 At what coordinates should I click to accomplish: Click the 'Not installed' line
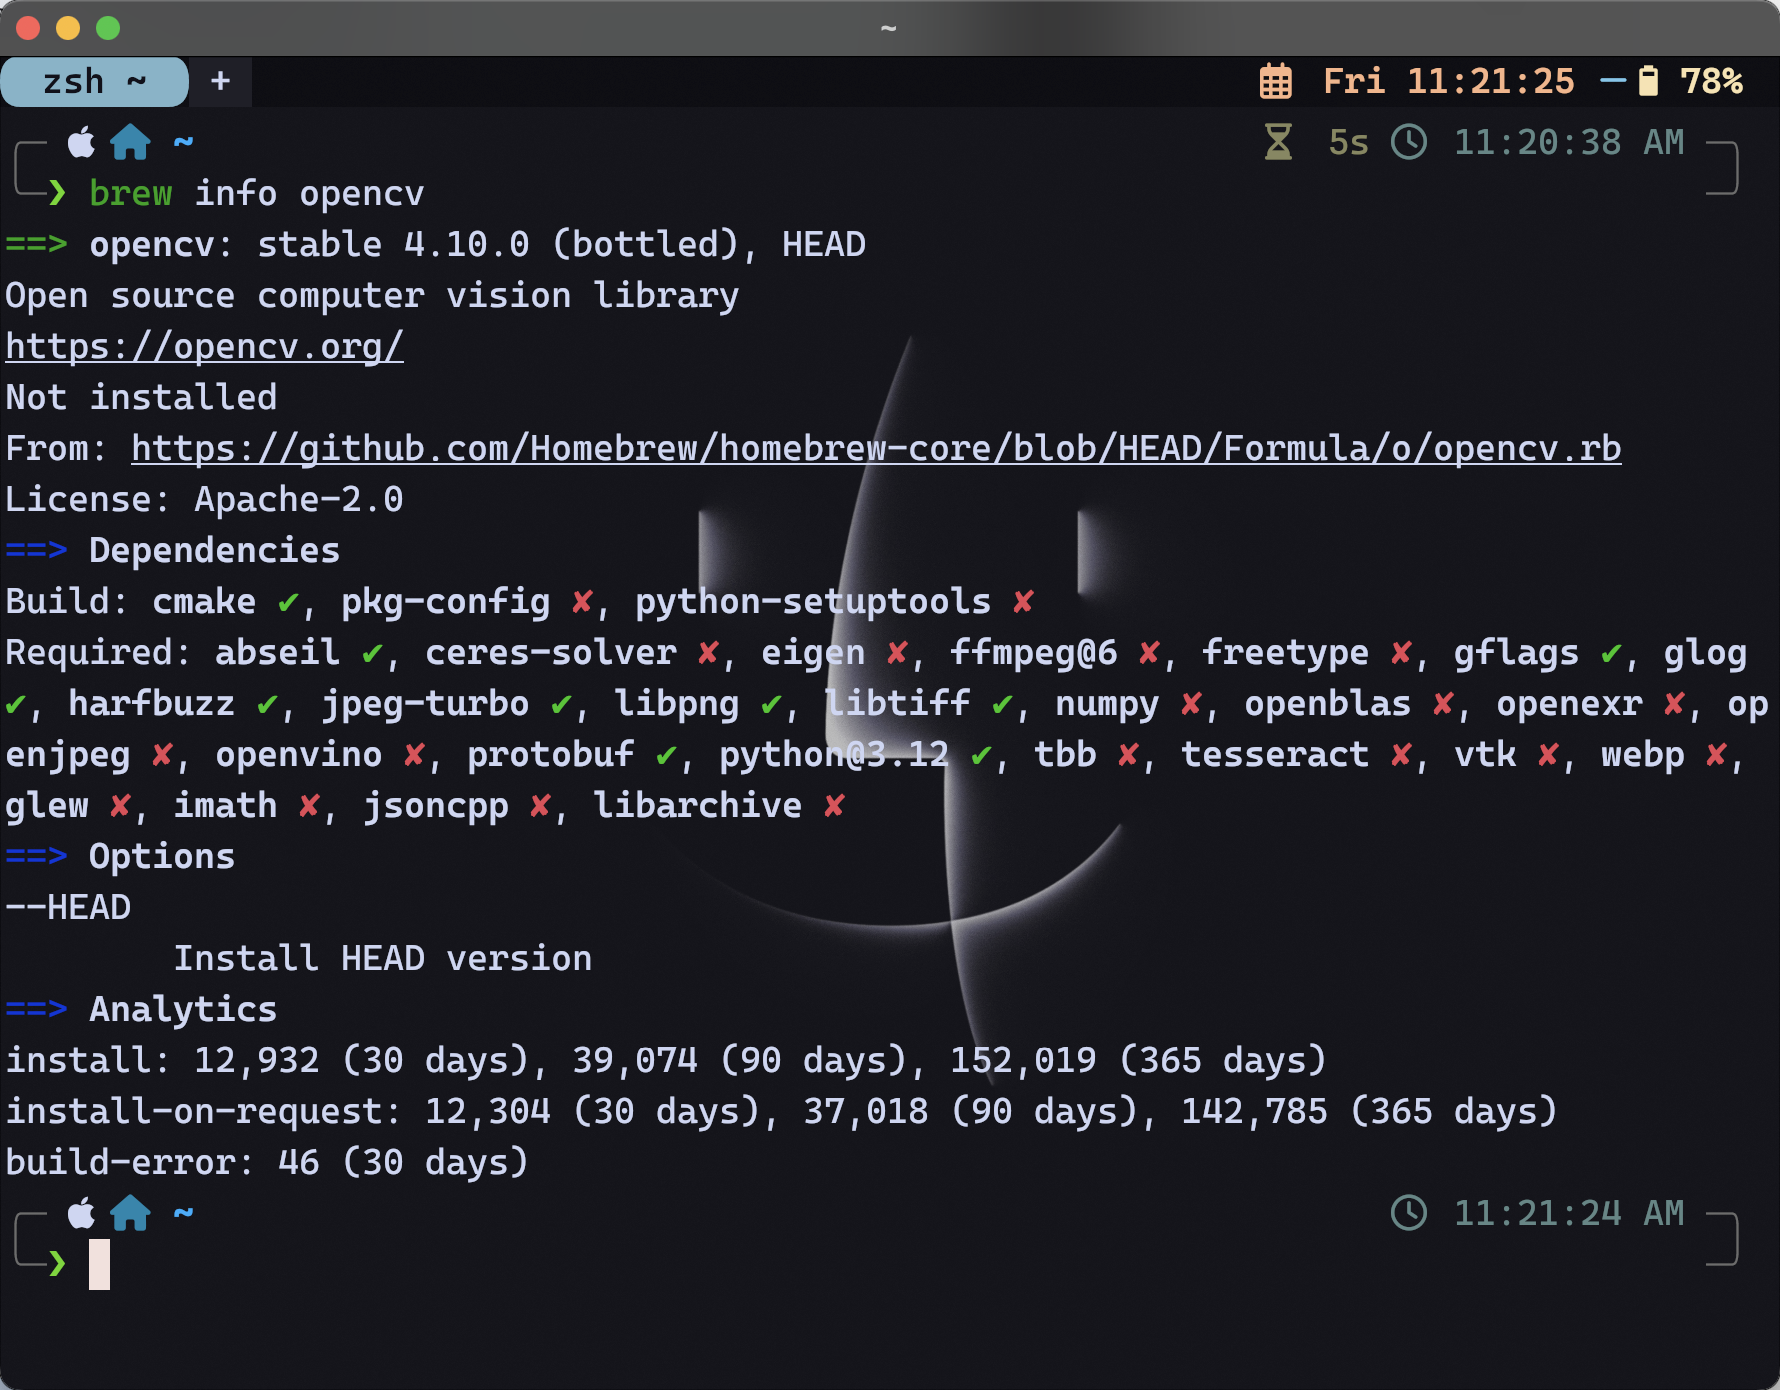tap(141, 397)
